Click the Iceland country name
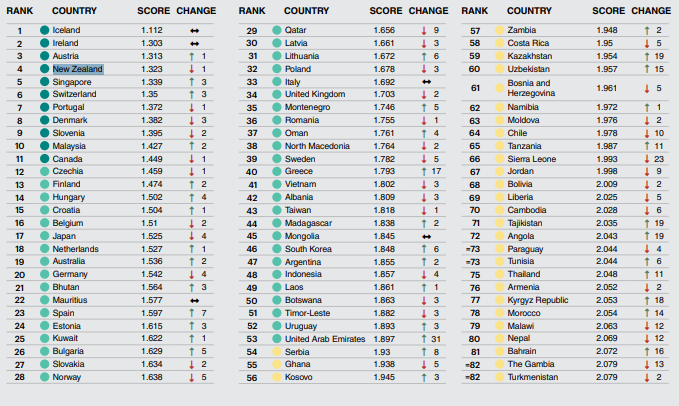 click(66, 30)
